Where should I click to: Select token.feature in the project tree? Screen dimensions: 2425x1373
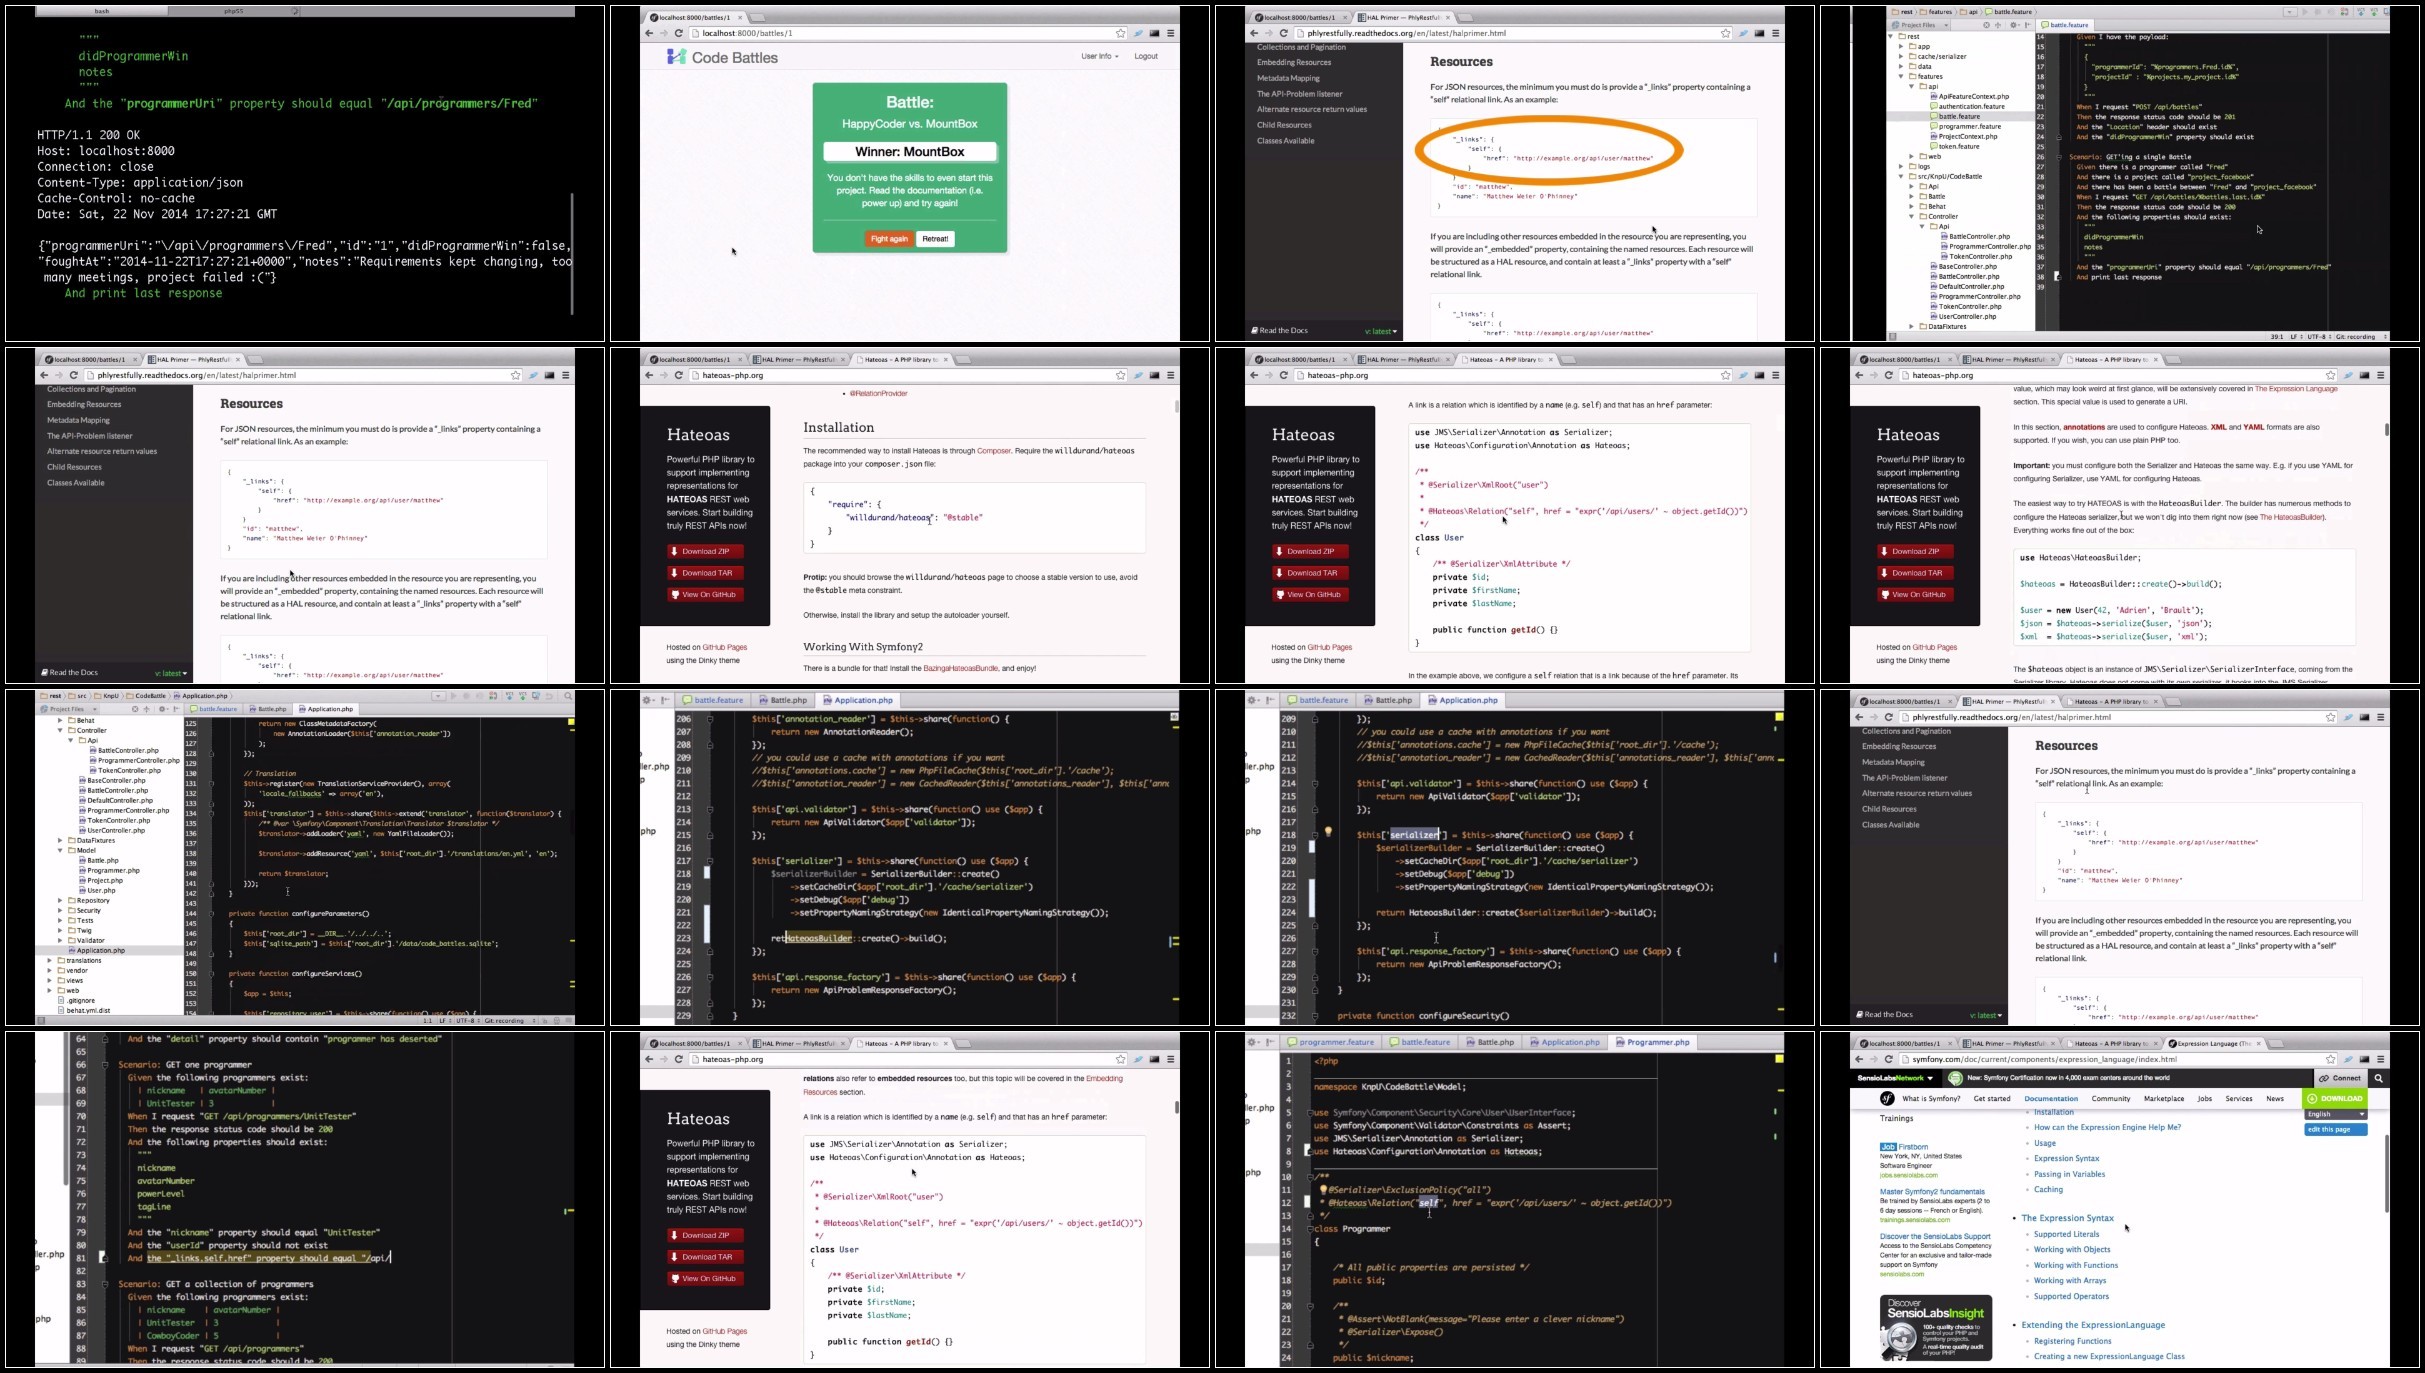click(x=1955, y=146)
